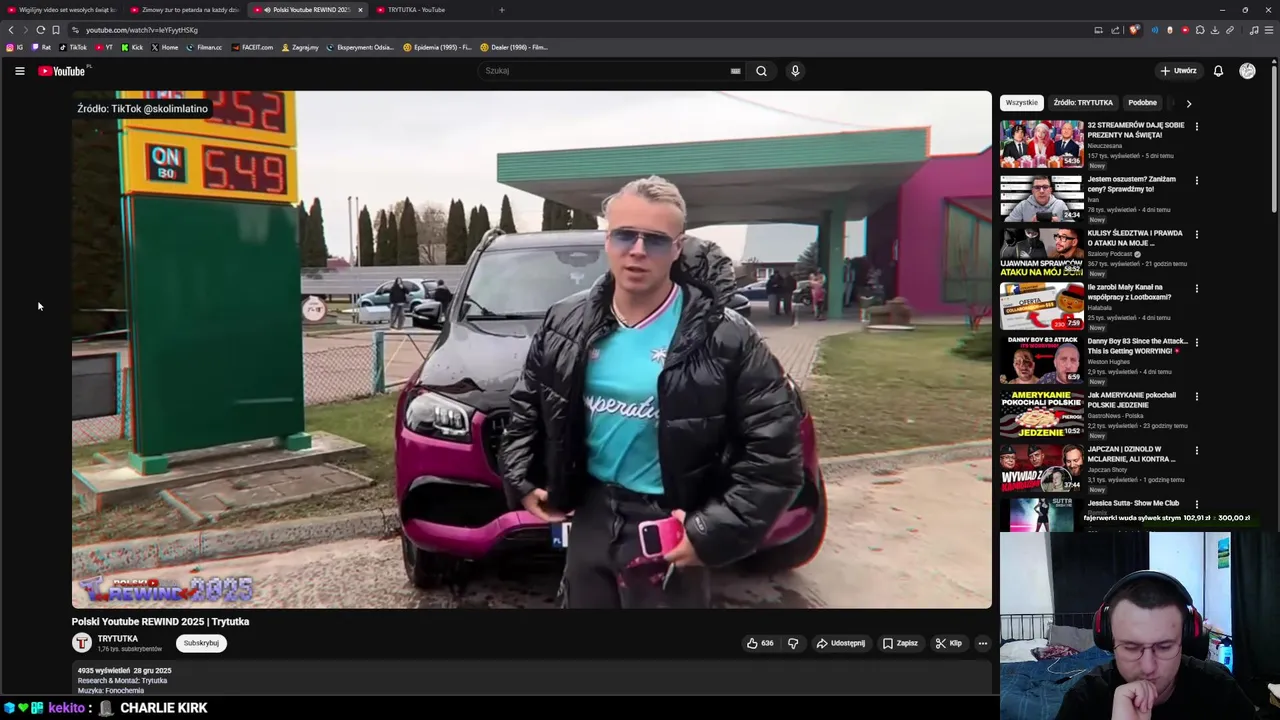Click the Subskrybuj button

click(x=201, y=643)
